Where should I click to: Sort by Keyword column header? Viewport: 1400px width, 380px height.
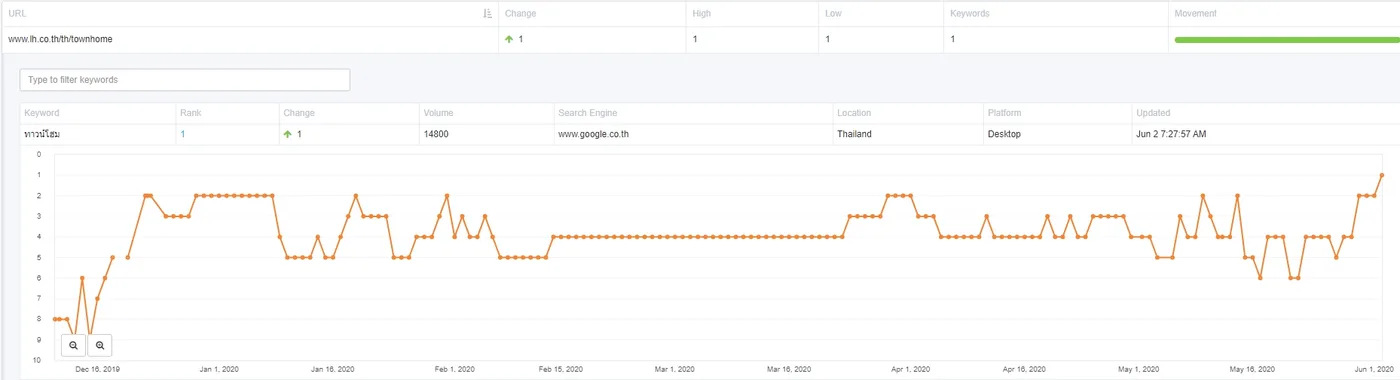42,113
